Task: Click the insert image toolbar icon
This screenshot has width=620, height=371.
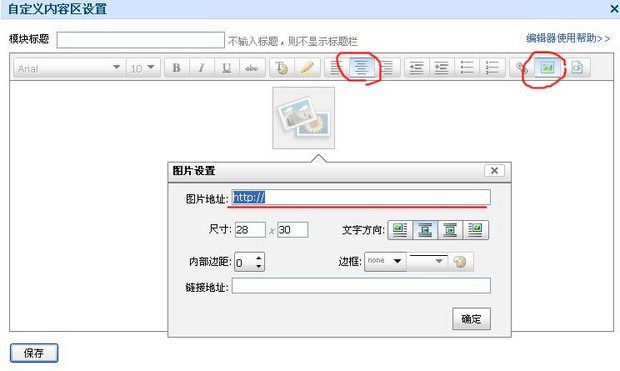Action: tap(547, 68)
